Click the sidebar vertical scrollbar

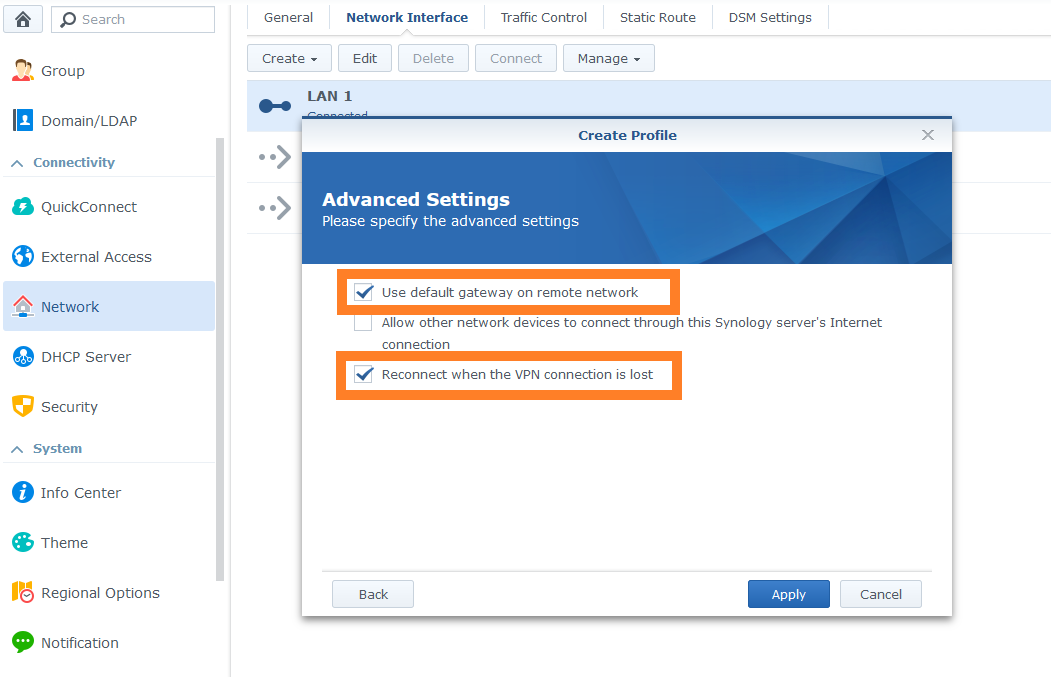(220, 359)
